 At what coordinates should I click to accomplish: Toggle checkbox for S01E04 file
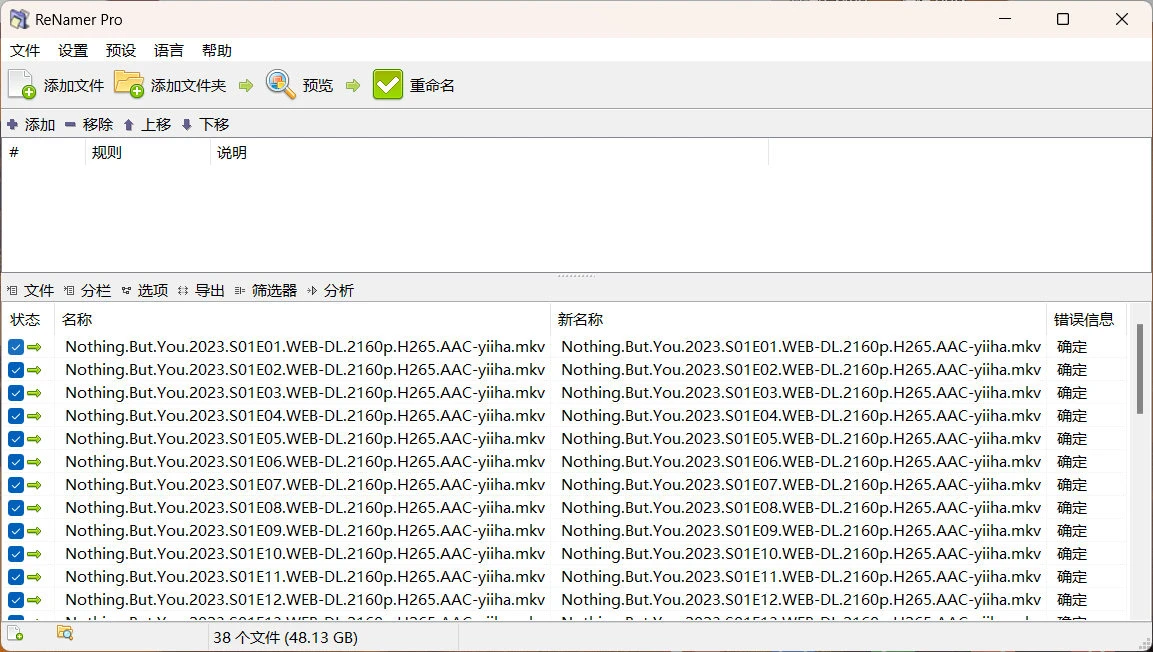tap(16, 416)
